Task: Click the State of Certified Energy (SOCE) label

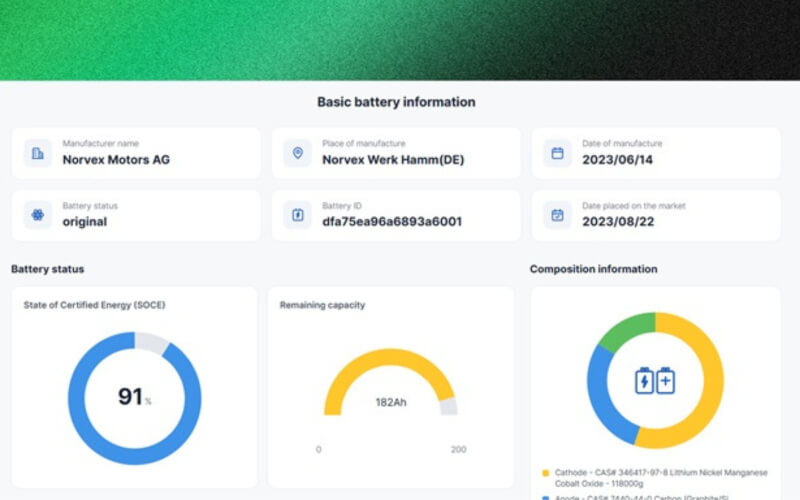Action: 94,305
